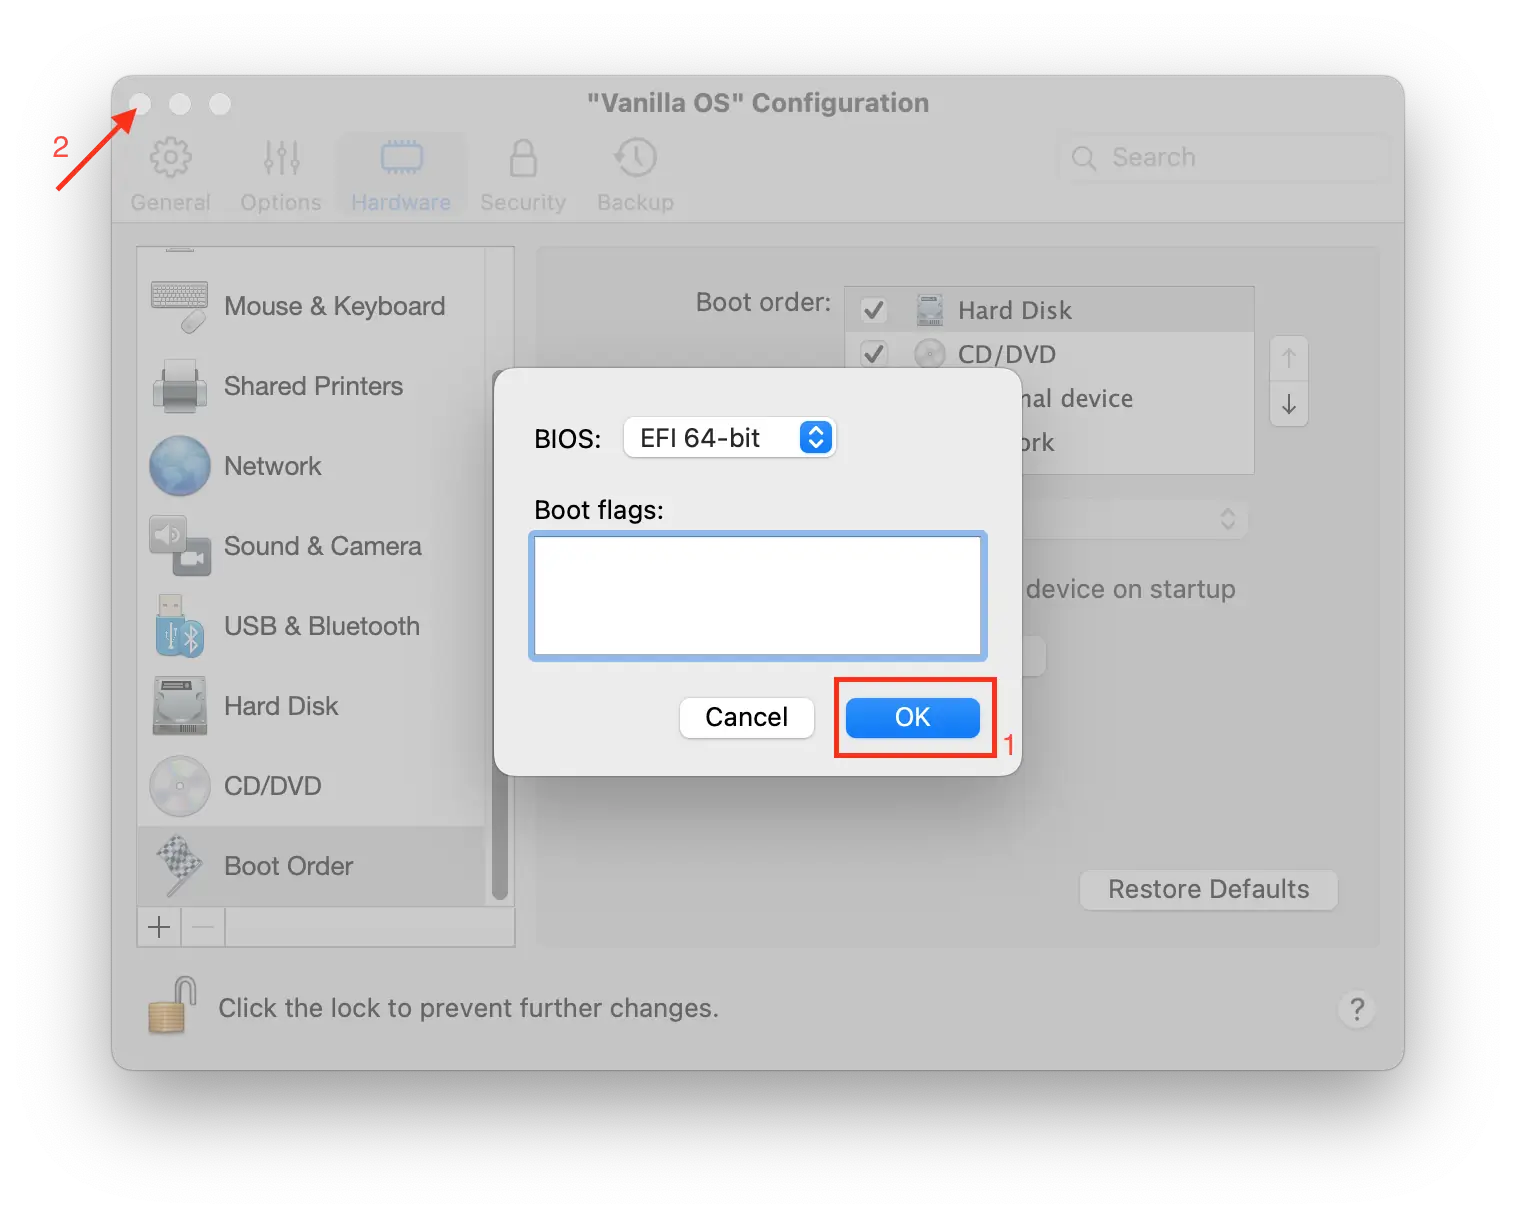Click the Security lock icon
This screenshot has width=1516, height=1218.
(523, 157)
